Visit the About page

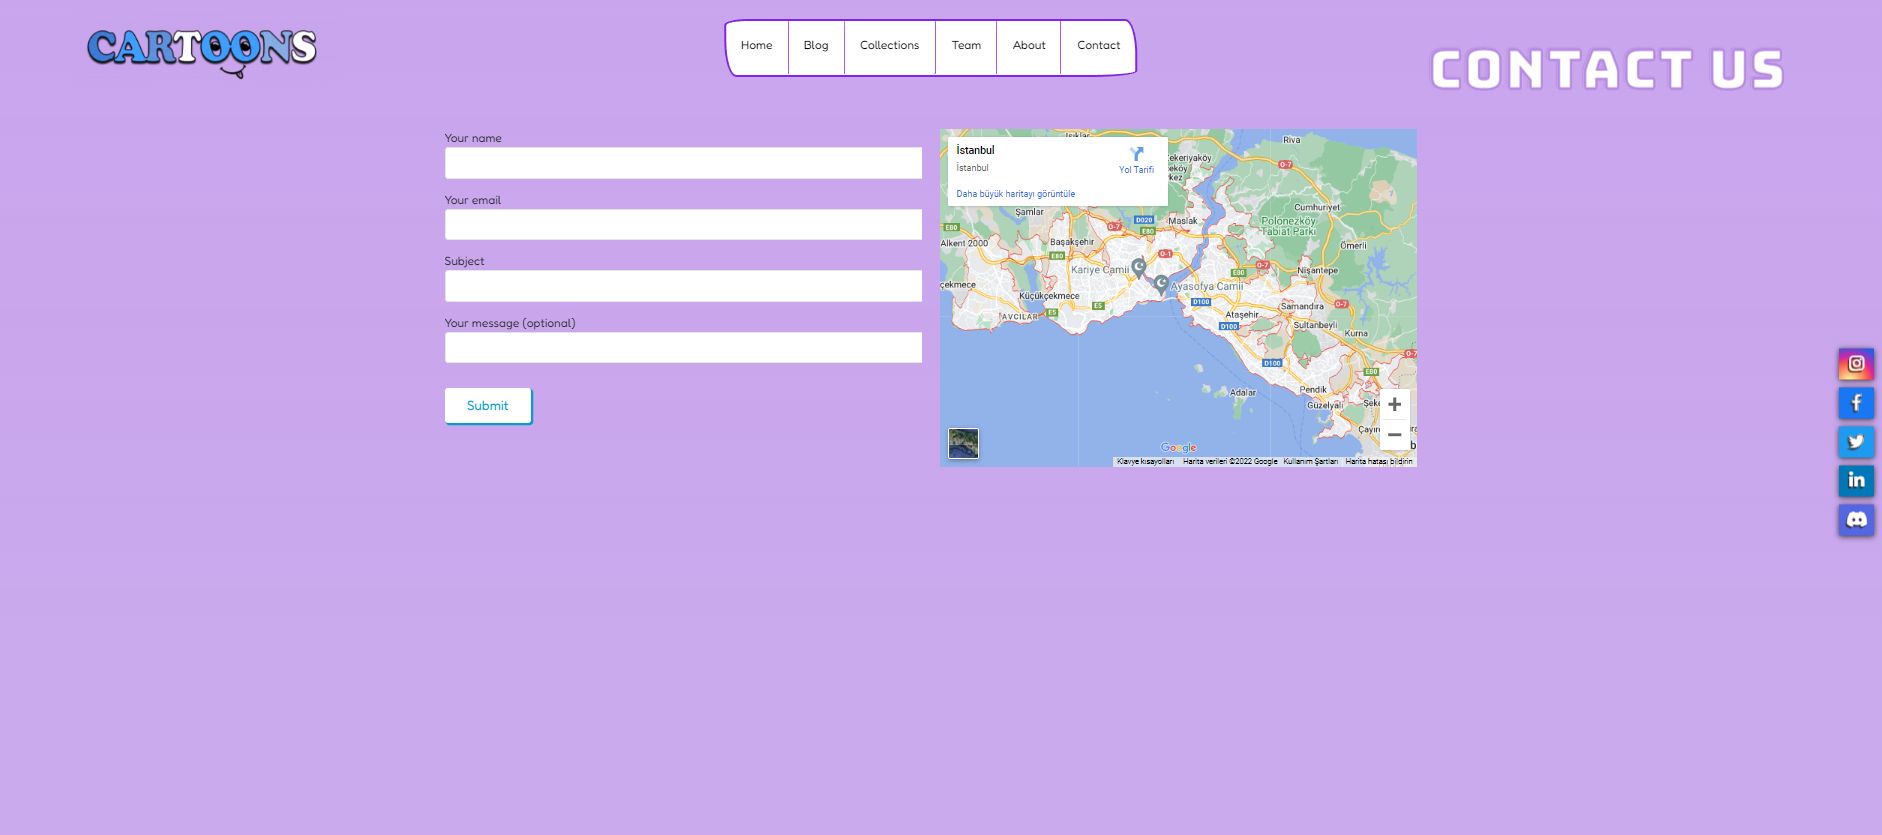tap(1029, 46)
